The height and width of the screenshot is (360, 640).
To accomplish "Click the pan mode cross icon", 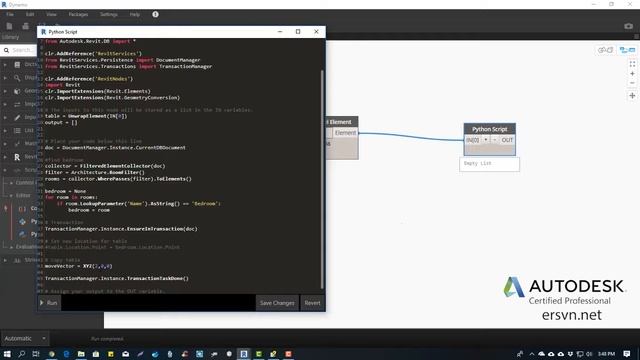I will coord(632,96).
